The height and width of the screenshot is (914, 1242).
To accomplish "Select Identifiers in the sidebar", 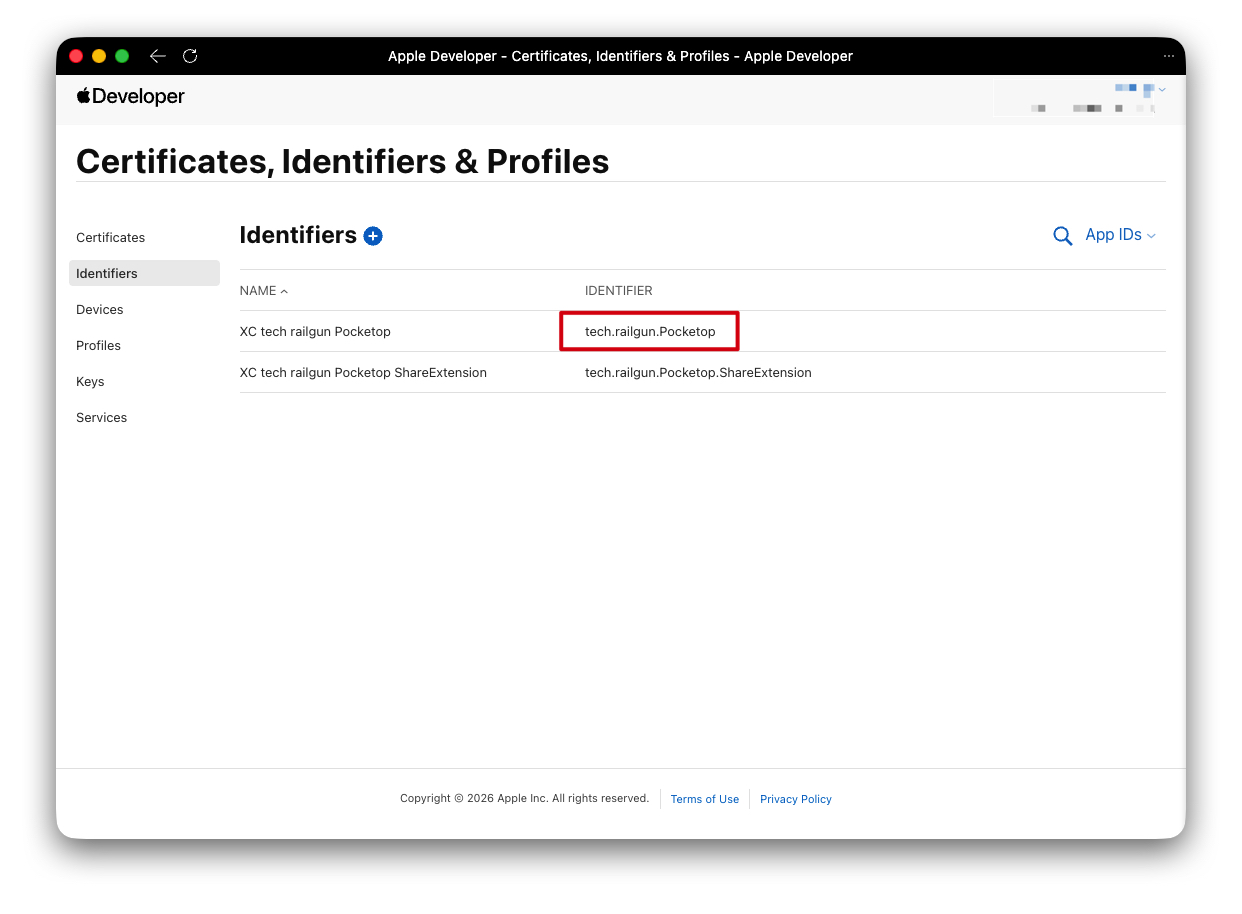I will tap(144, 273).
